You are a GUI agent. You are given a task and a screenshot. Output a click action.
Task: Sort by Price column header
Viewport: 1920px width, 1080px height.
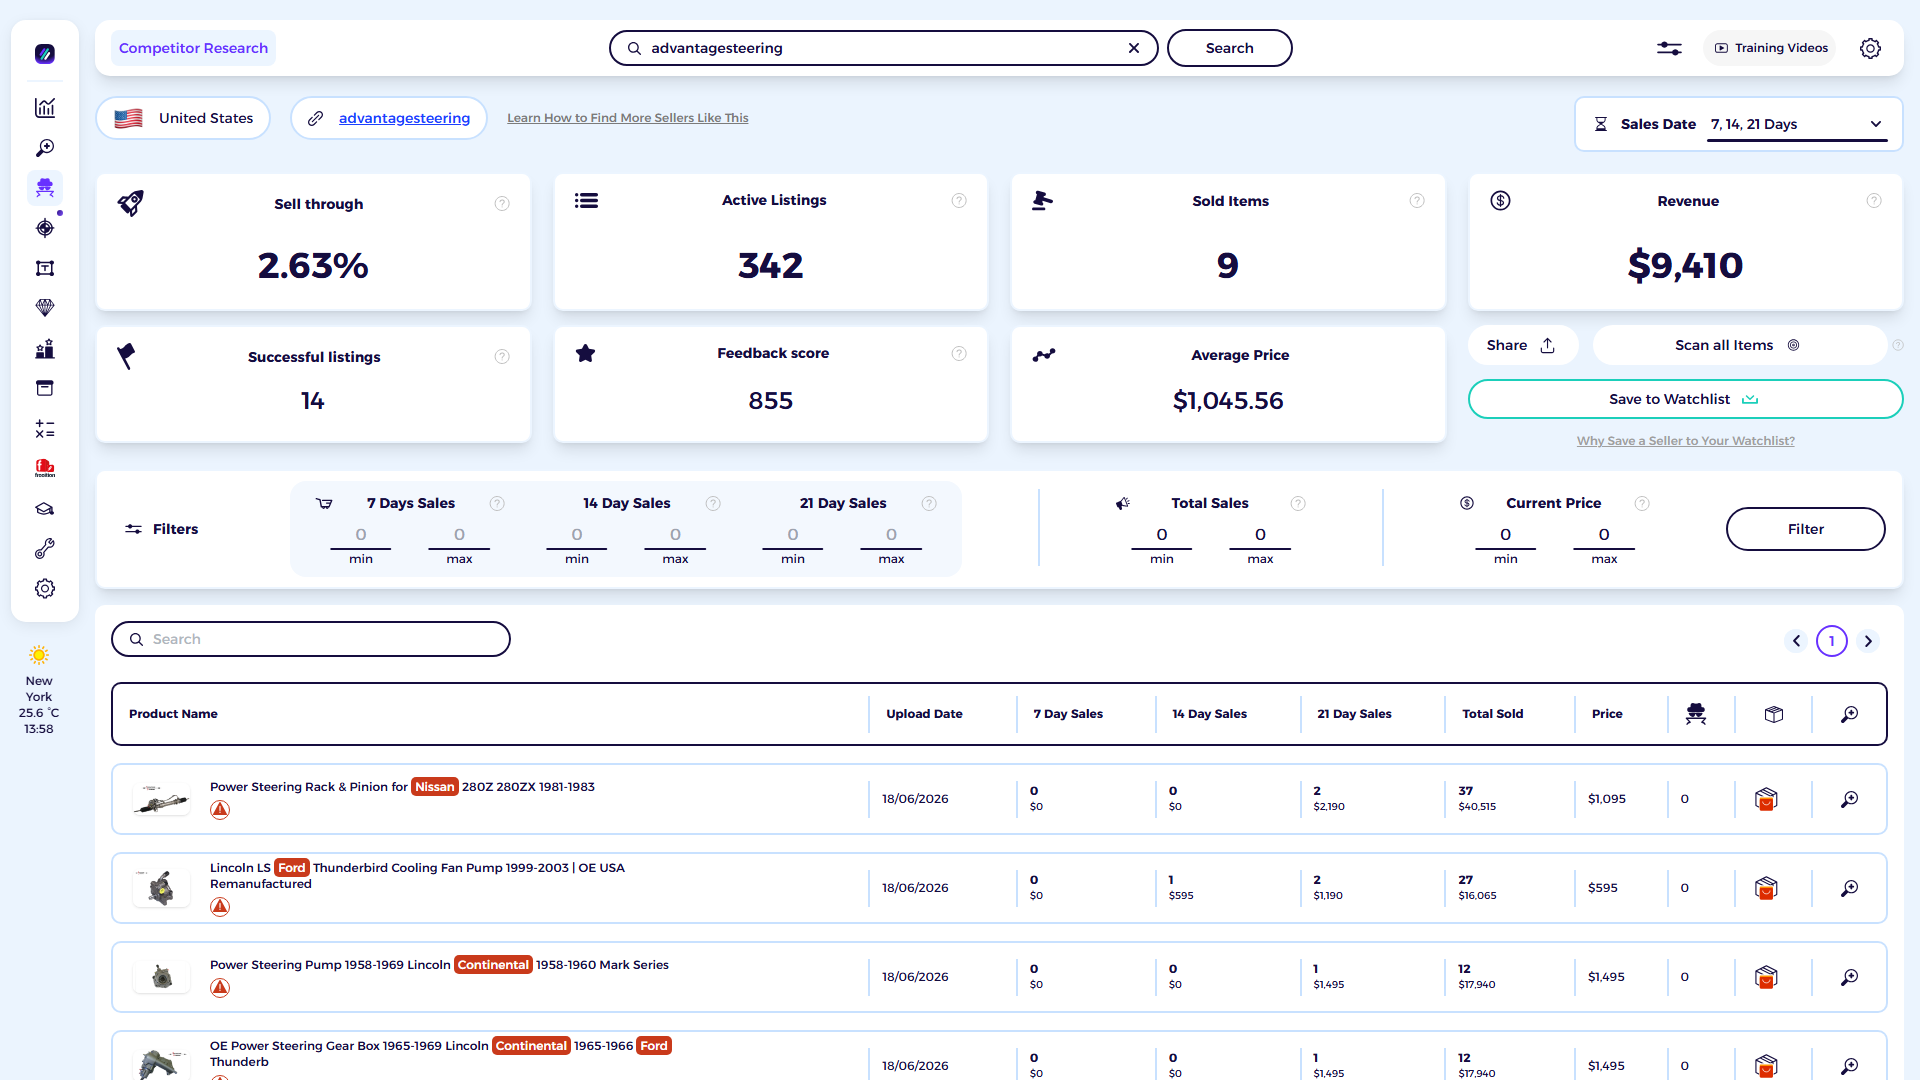[1607, 714]
